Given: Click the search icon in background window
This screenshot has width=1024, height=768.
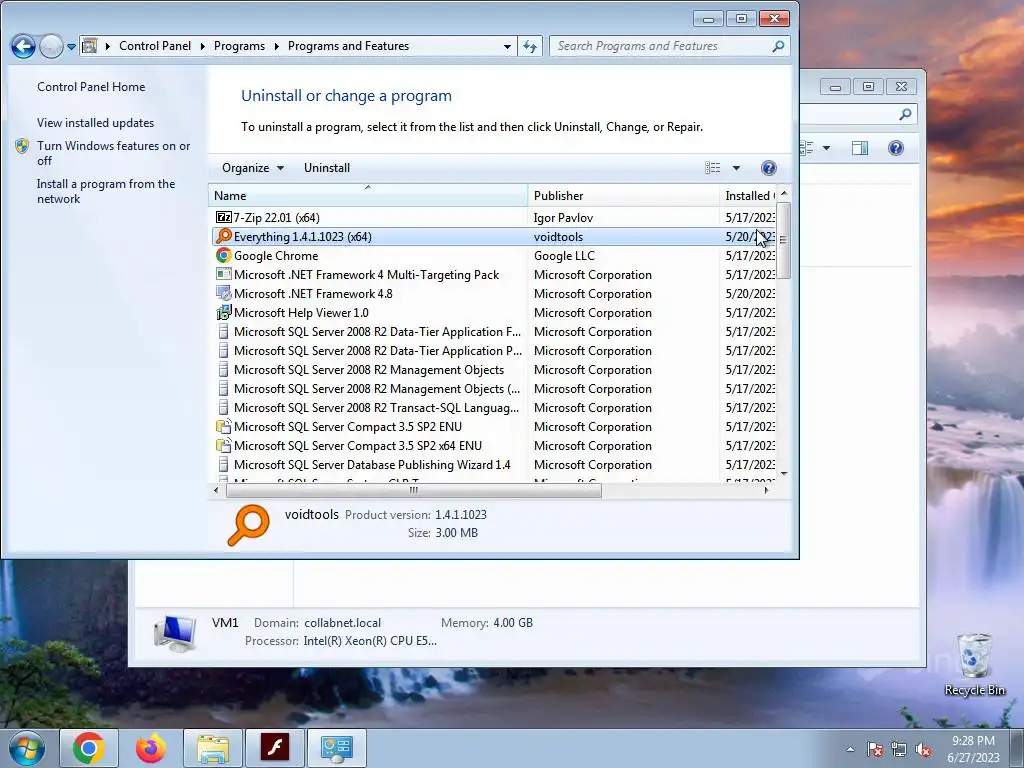Looking at the screenshot, I should (x=905, y=114).
